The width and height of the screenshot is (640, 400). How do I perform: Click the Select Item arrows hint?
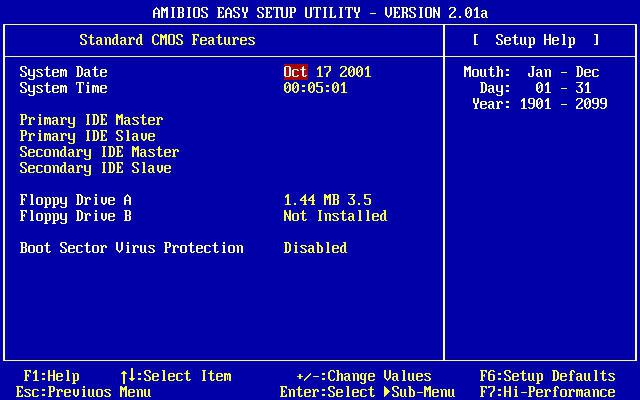coord(176,376)
